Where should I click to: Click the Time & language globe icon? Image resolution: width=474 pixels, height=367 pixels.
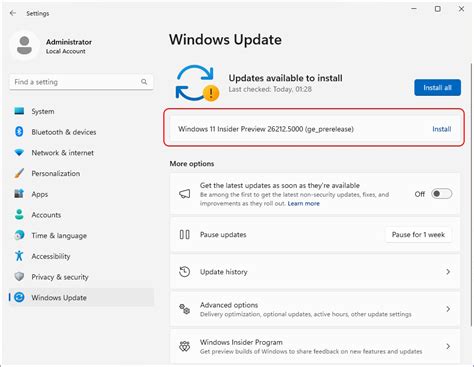[x=19, y=235]
